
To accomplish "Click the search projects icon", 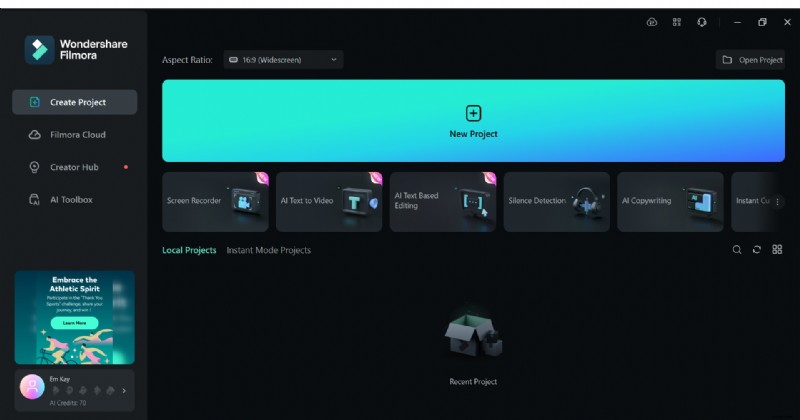I will (x=737, y=250).
